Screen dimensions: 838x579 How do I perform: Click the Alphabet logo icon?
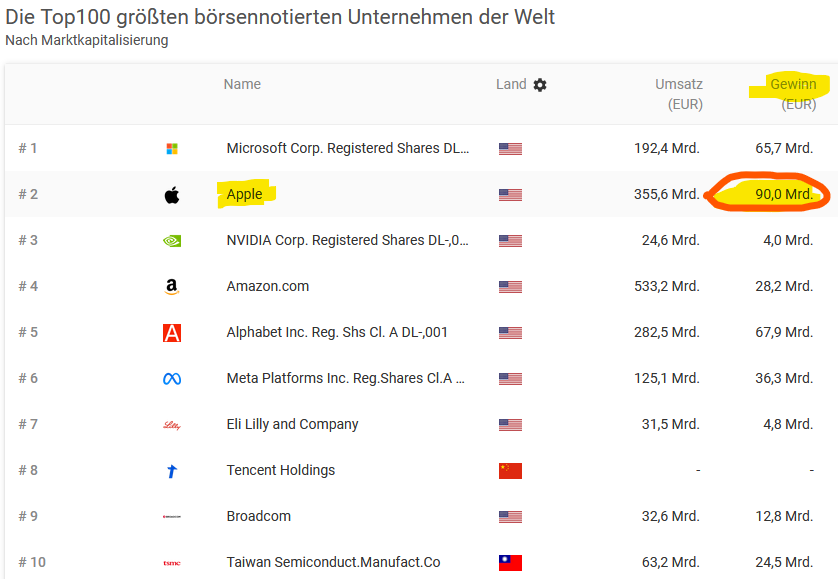[x=172, y=332]
